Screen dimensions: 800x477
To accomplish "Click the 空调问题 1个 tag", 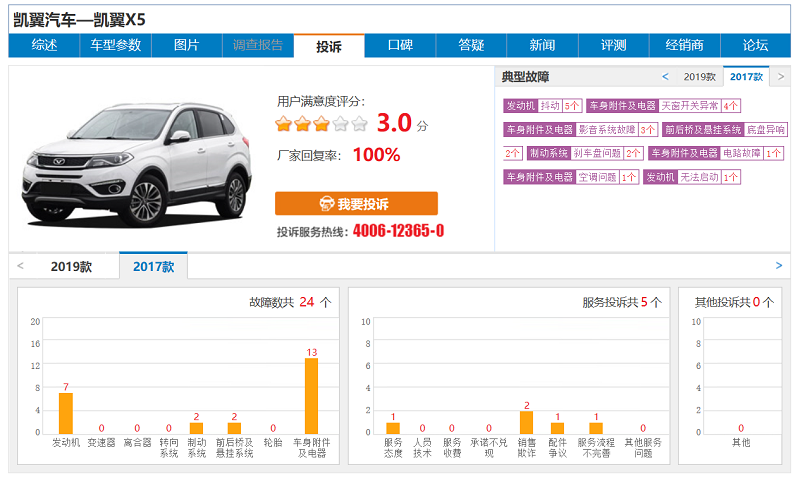I will click(x=571, y=177).
